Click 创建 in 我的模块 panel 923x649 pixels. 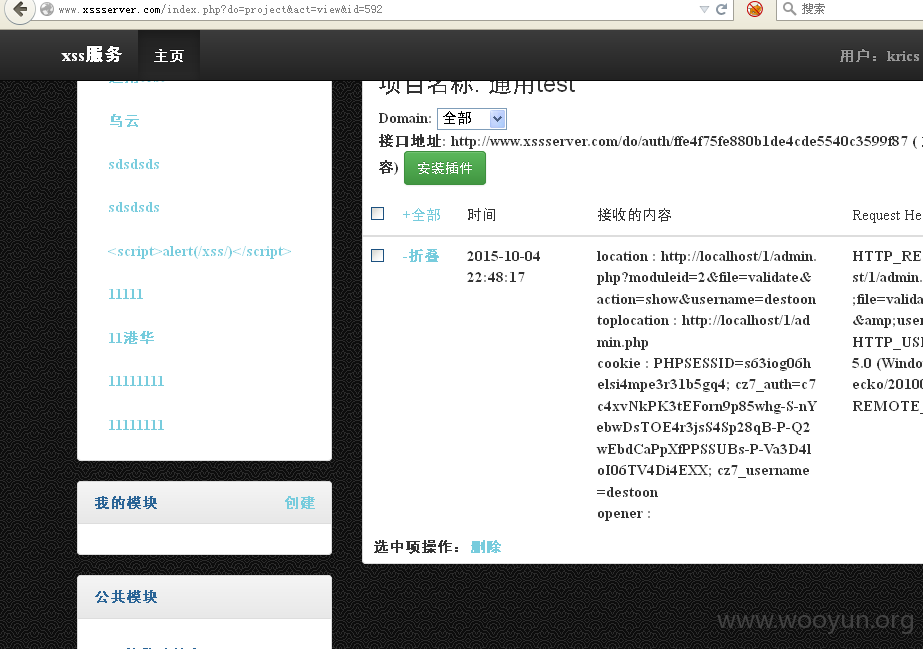pos(300,503)
